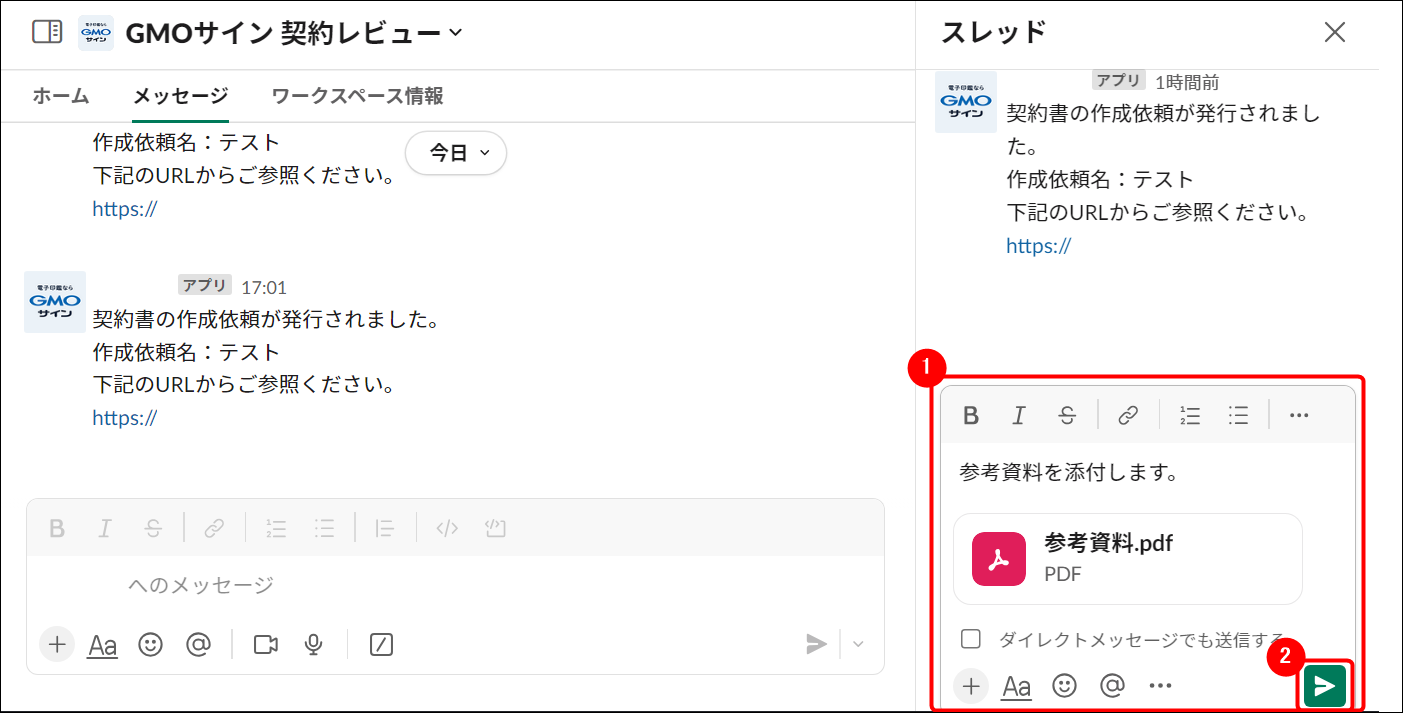1403x713 pixels.
Task: Open the 今日 date navigation dropdown
Action: pyautogui.click(x=456, y=152)
